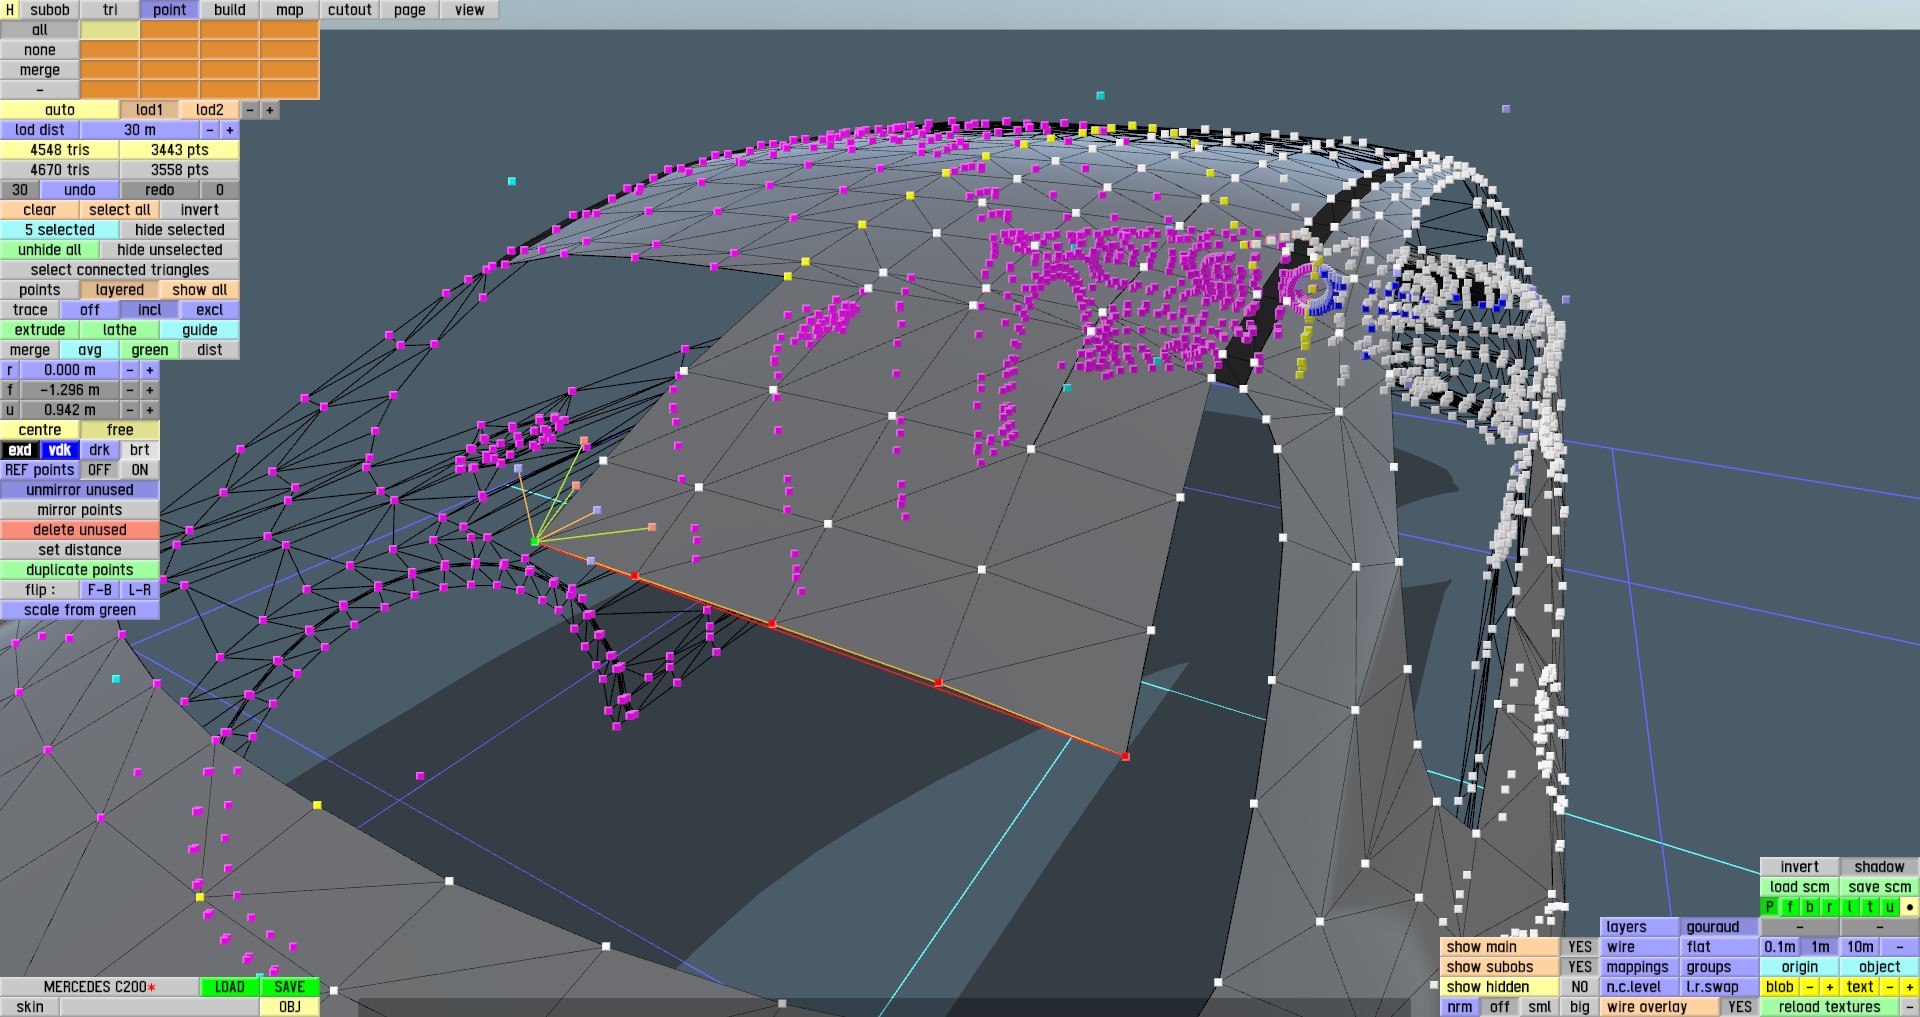The width and height of the screenshot is (1920, 1017).
Task: Open the subob mode tab
Action: click(50, 10)
